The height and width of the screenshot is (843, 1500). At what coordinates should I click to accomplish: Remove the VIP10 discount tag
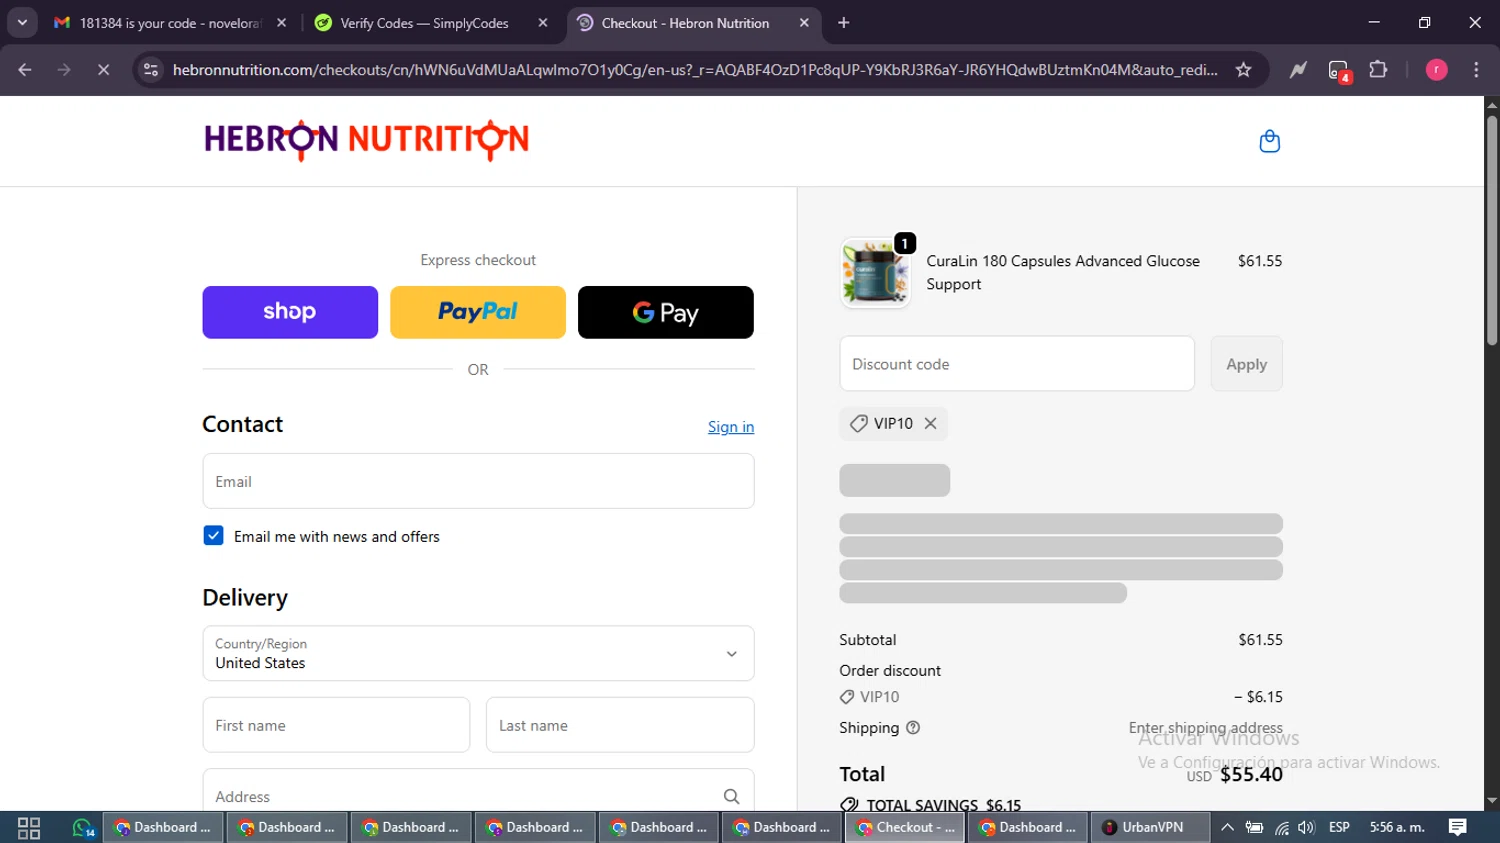[930, 423]
